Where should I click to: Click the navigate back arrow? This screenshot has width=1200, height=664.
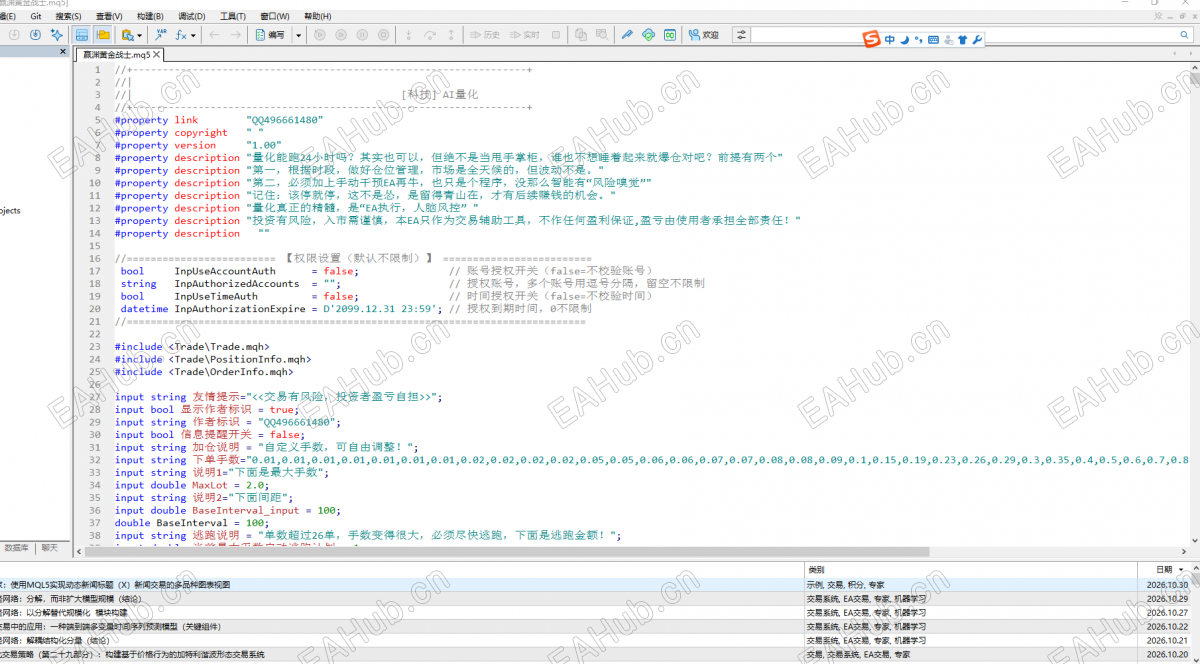214,35
